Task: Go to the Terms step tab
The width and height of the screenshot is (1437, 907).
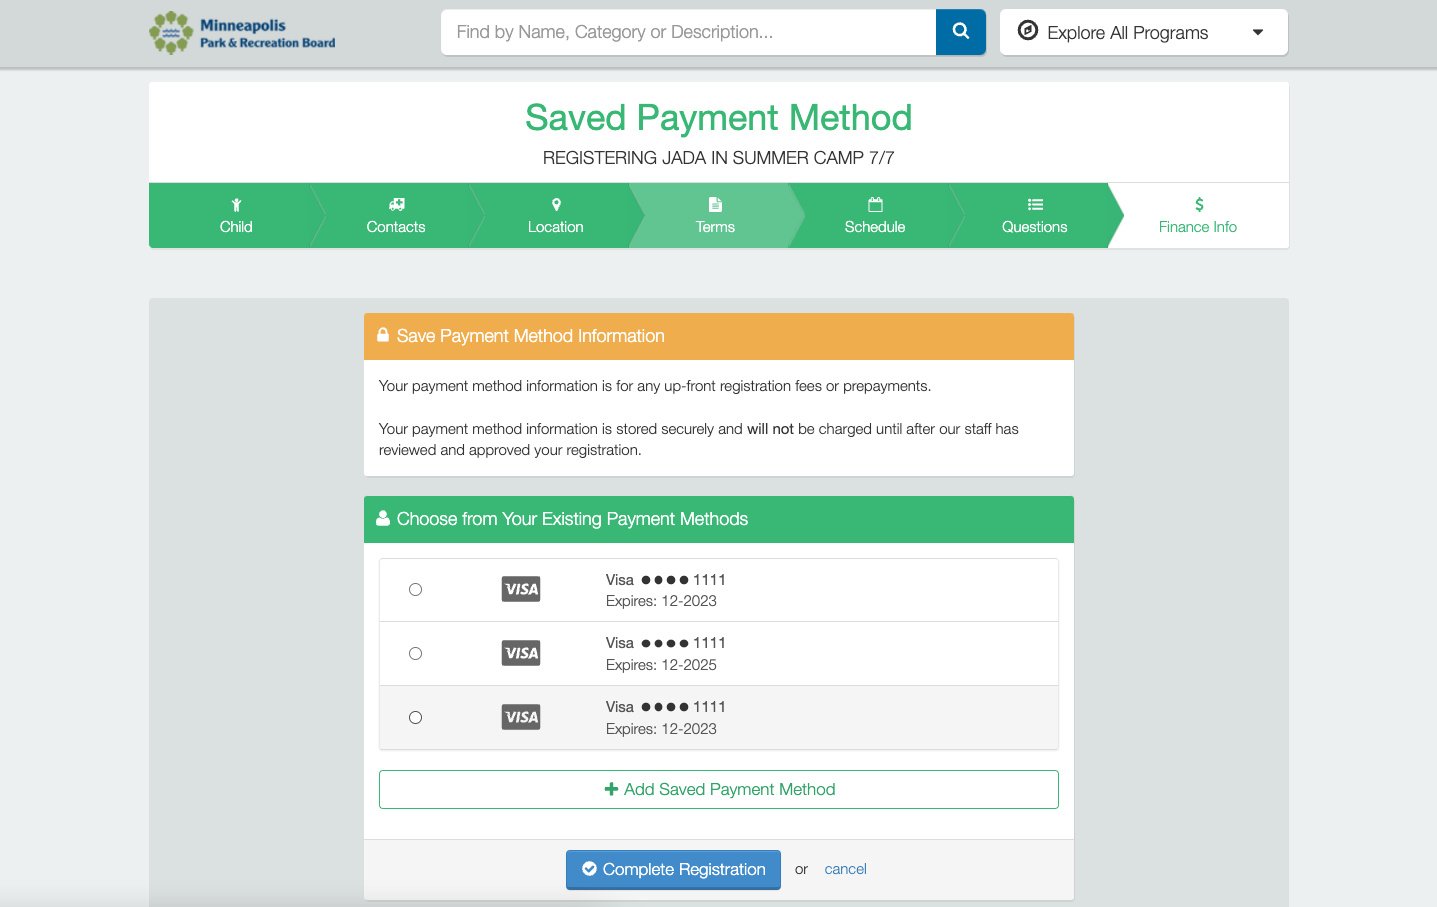Action: coord(715,216)
